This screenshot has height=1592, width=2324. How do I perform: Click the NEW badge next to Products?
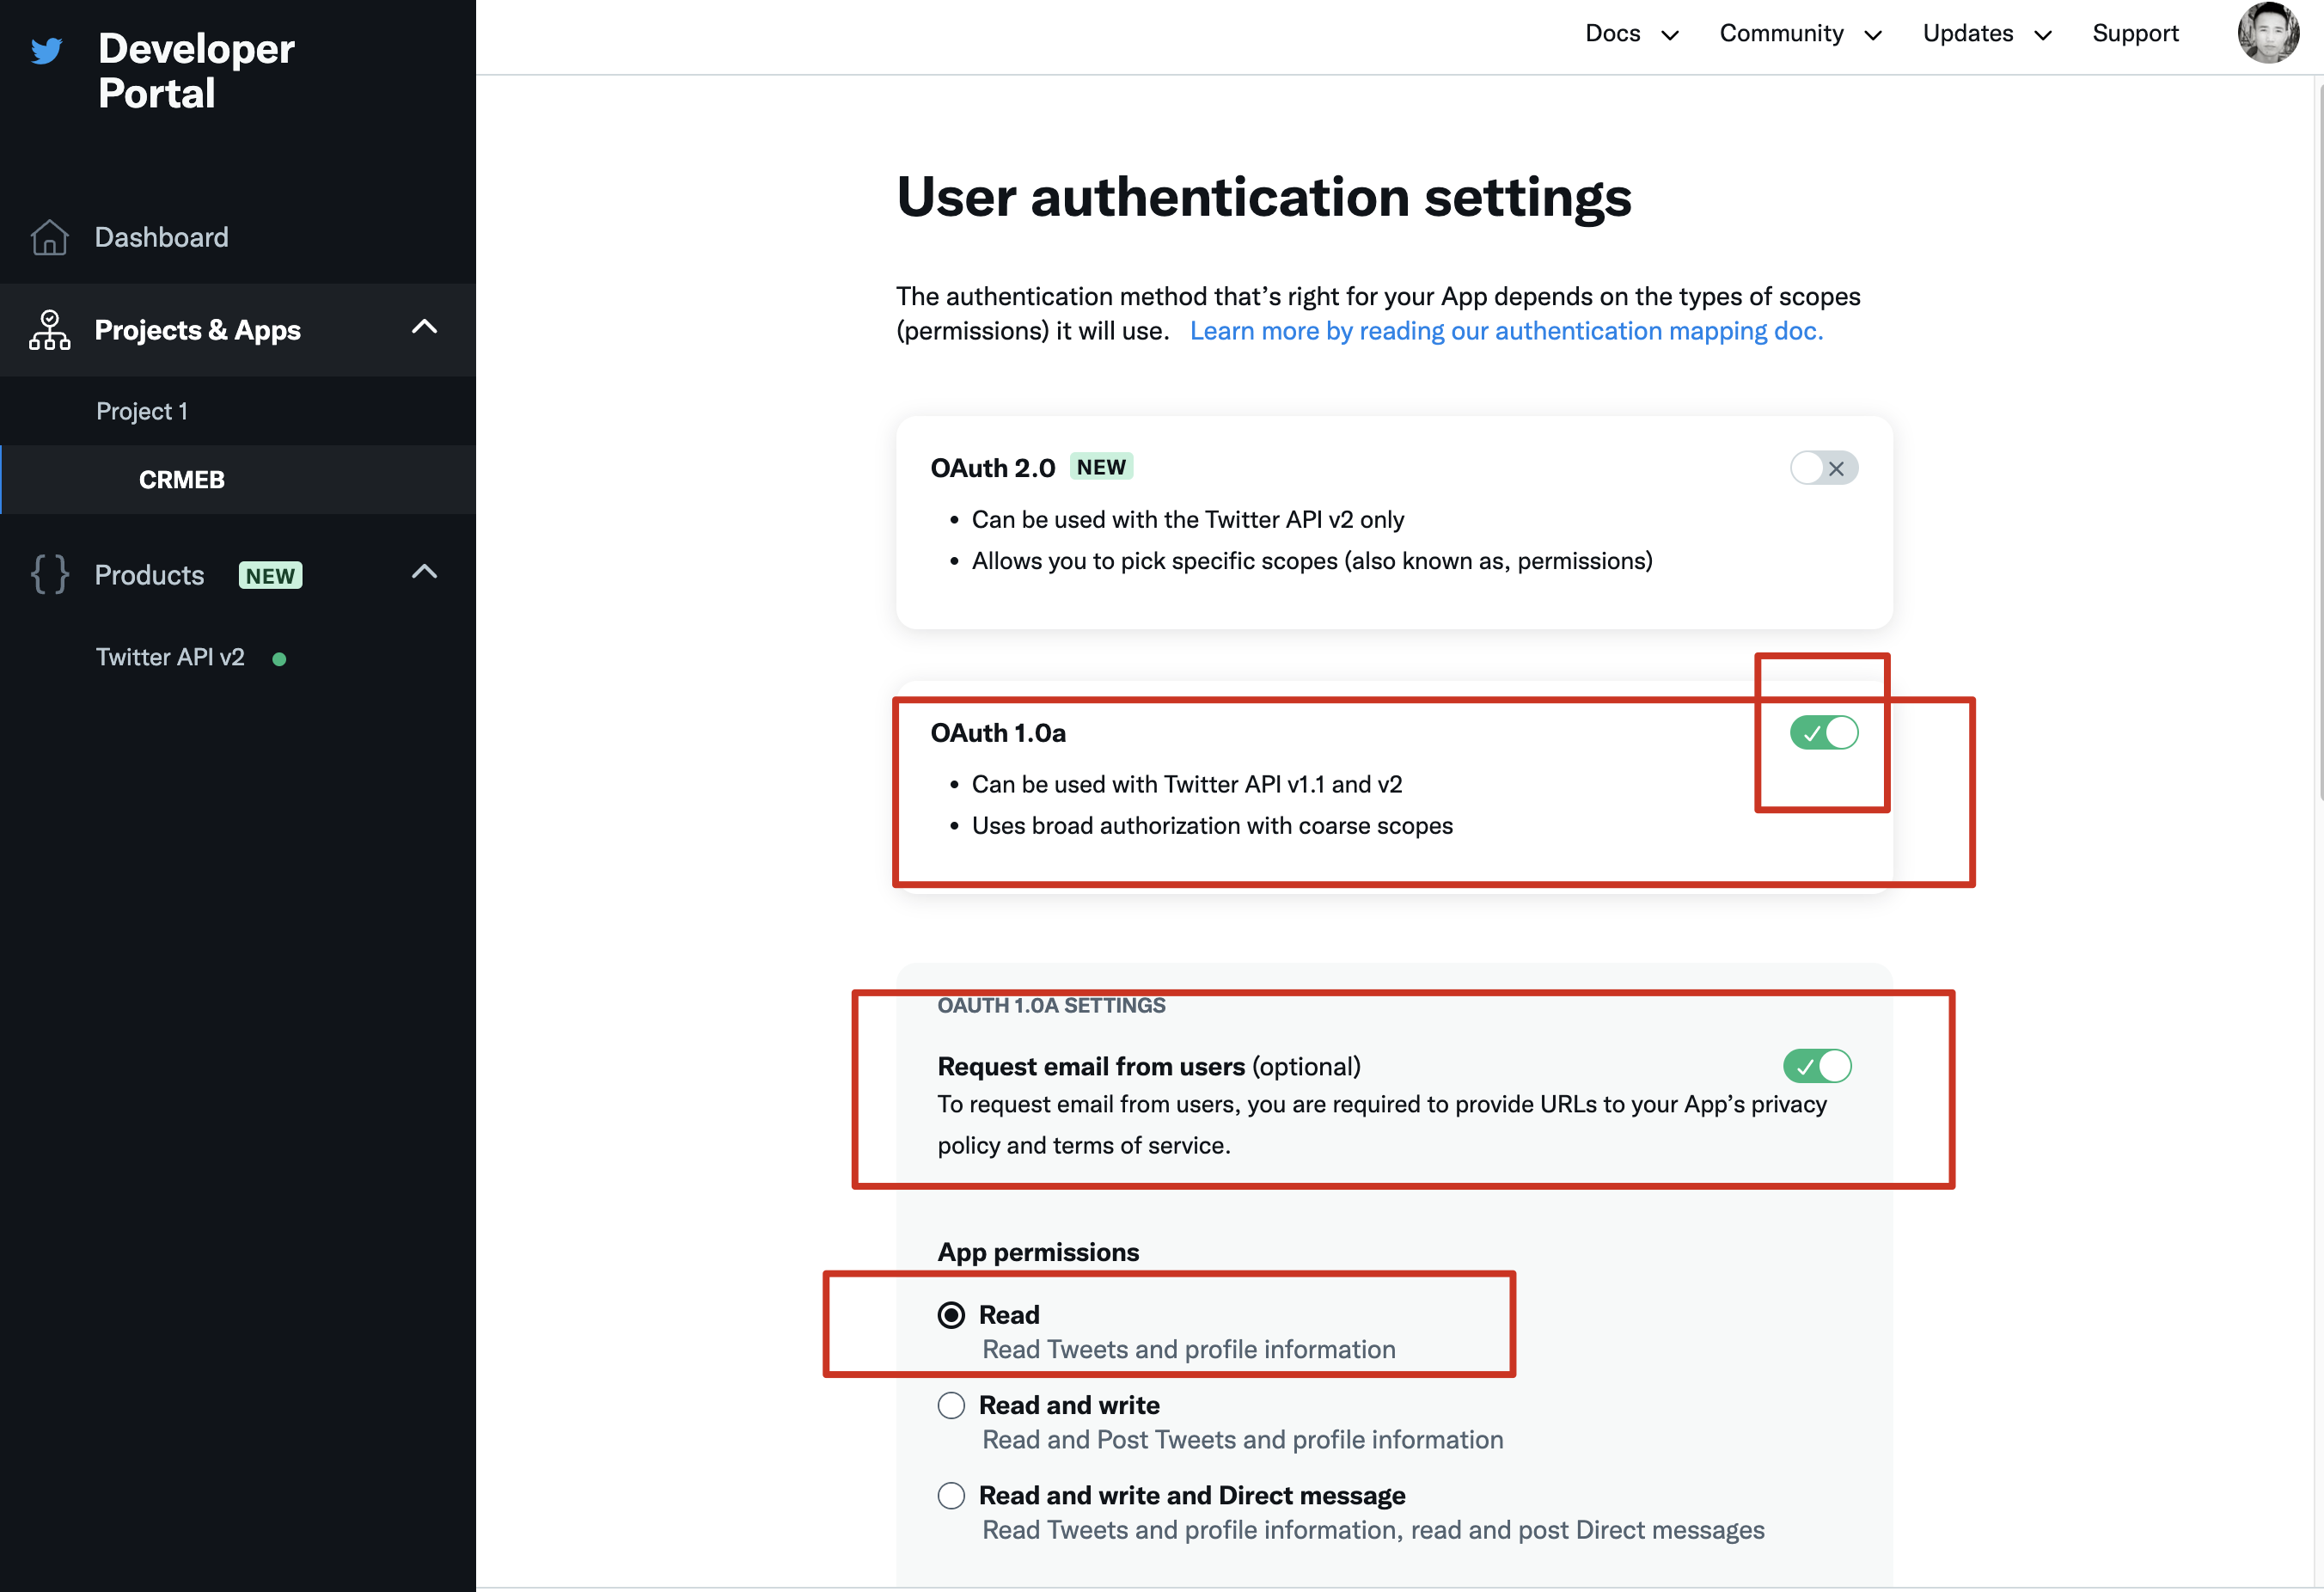pos(270,576)
